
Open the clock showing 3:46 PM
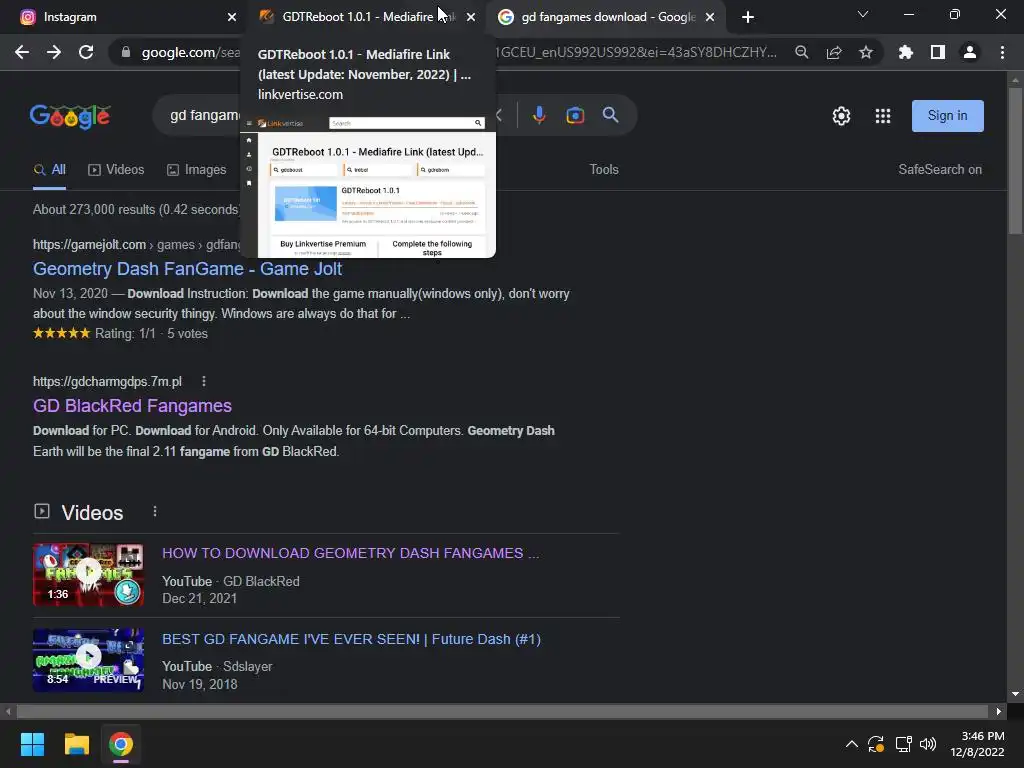coord(977,744)
